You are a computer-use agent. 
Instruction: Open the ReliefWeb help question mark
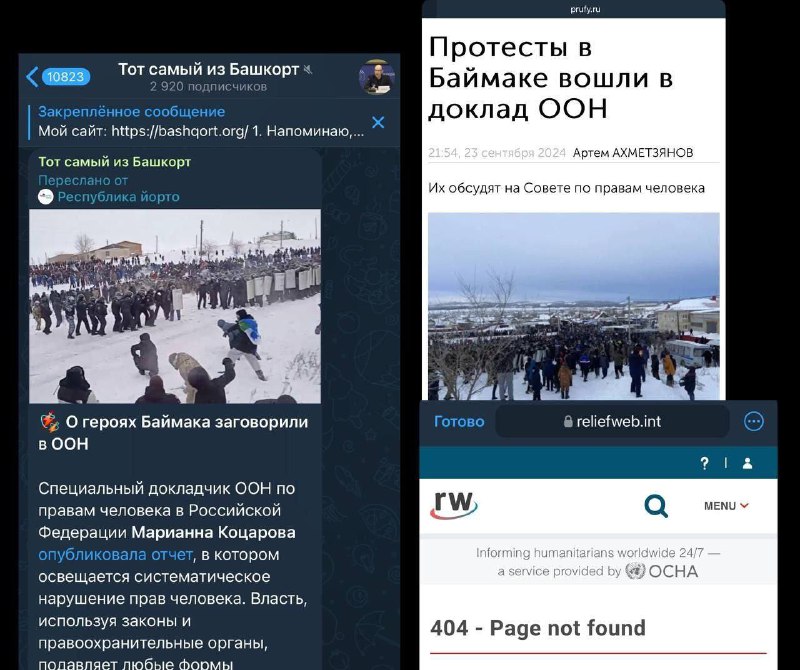click(x=705, y=463)
